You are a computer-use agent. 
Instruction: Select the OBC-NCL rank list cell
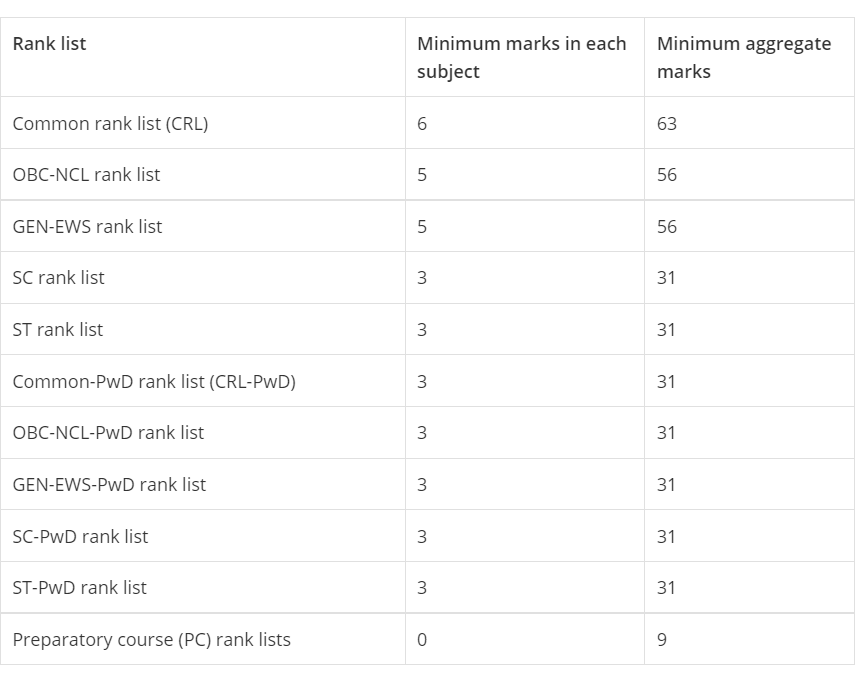click(86, 175)
